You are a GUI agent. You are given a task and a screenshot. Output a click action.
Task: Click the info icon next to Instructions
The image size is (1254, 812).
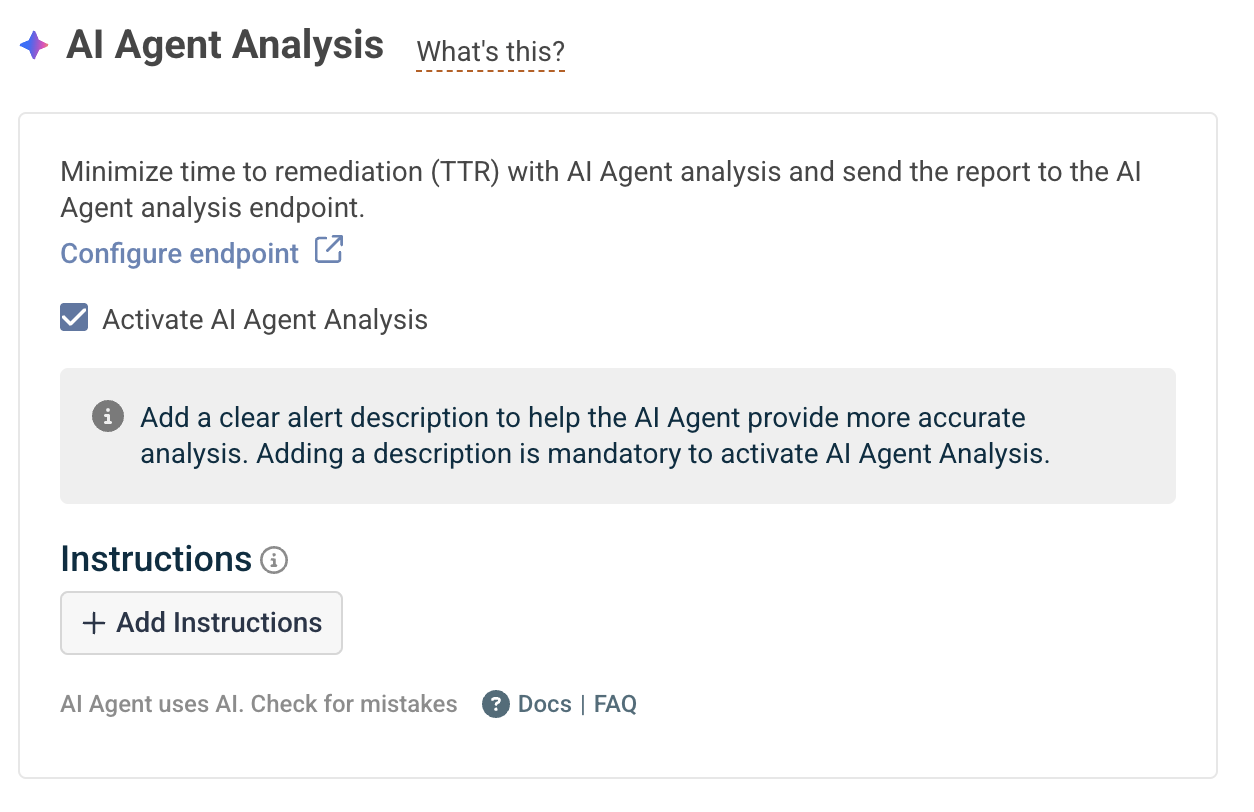click(274, 560)
